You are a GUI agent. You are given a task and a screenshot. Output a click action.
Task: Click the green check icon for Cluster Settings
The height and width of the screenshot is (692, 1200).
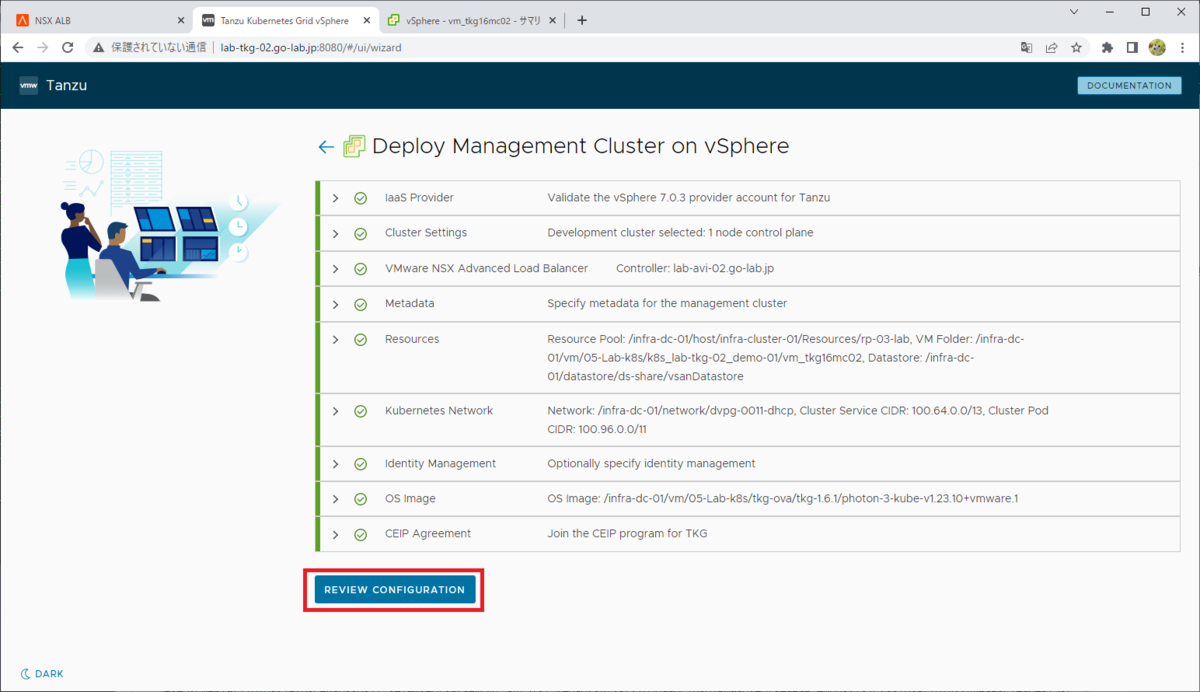(360, 233)
